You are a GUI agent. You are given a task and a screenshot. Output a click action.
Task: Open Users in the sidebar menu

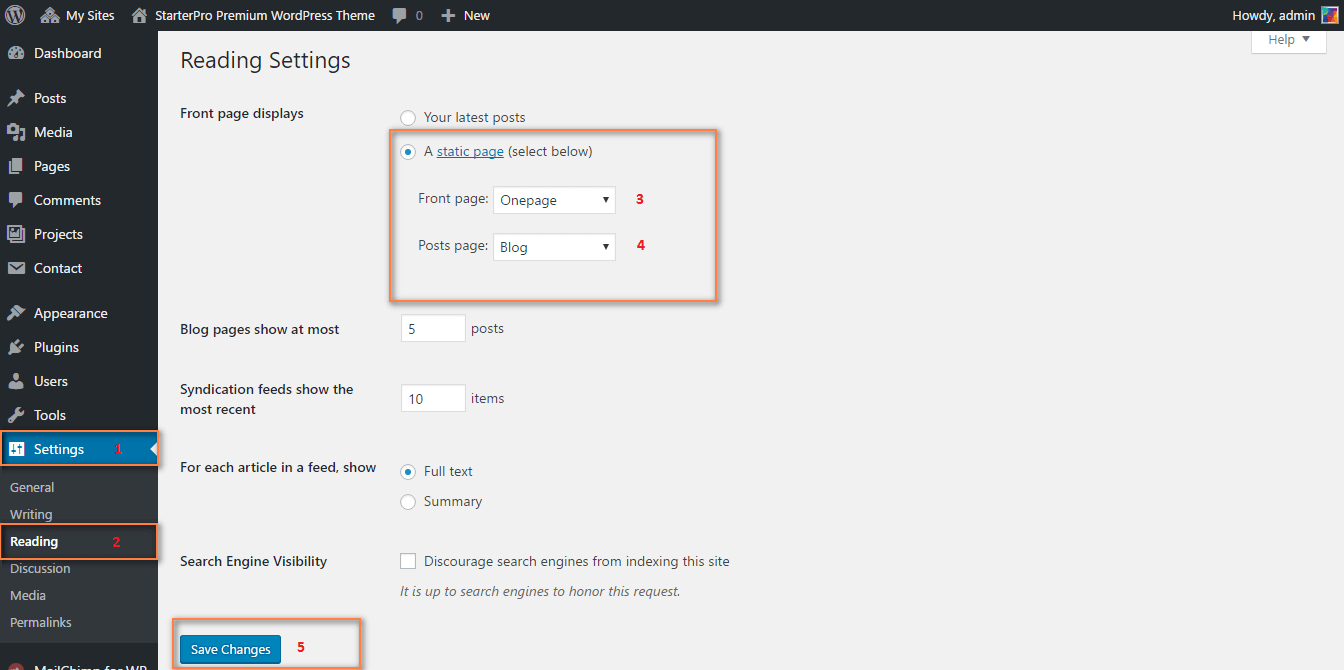tap(51, 381)
